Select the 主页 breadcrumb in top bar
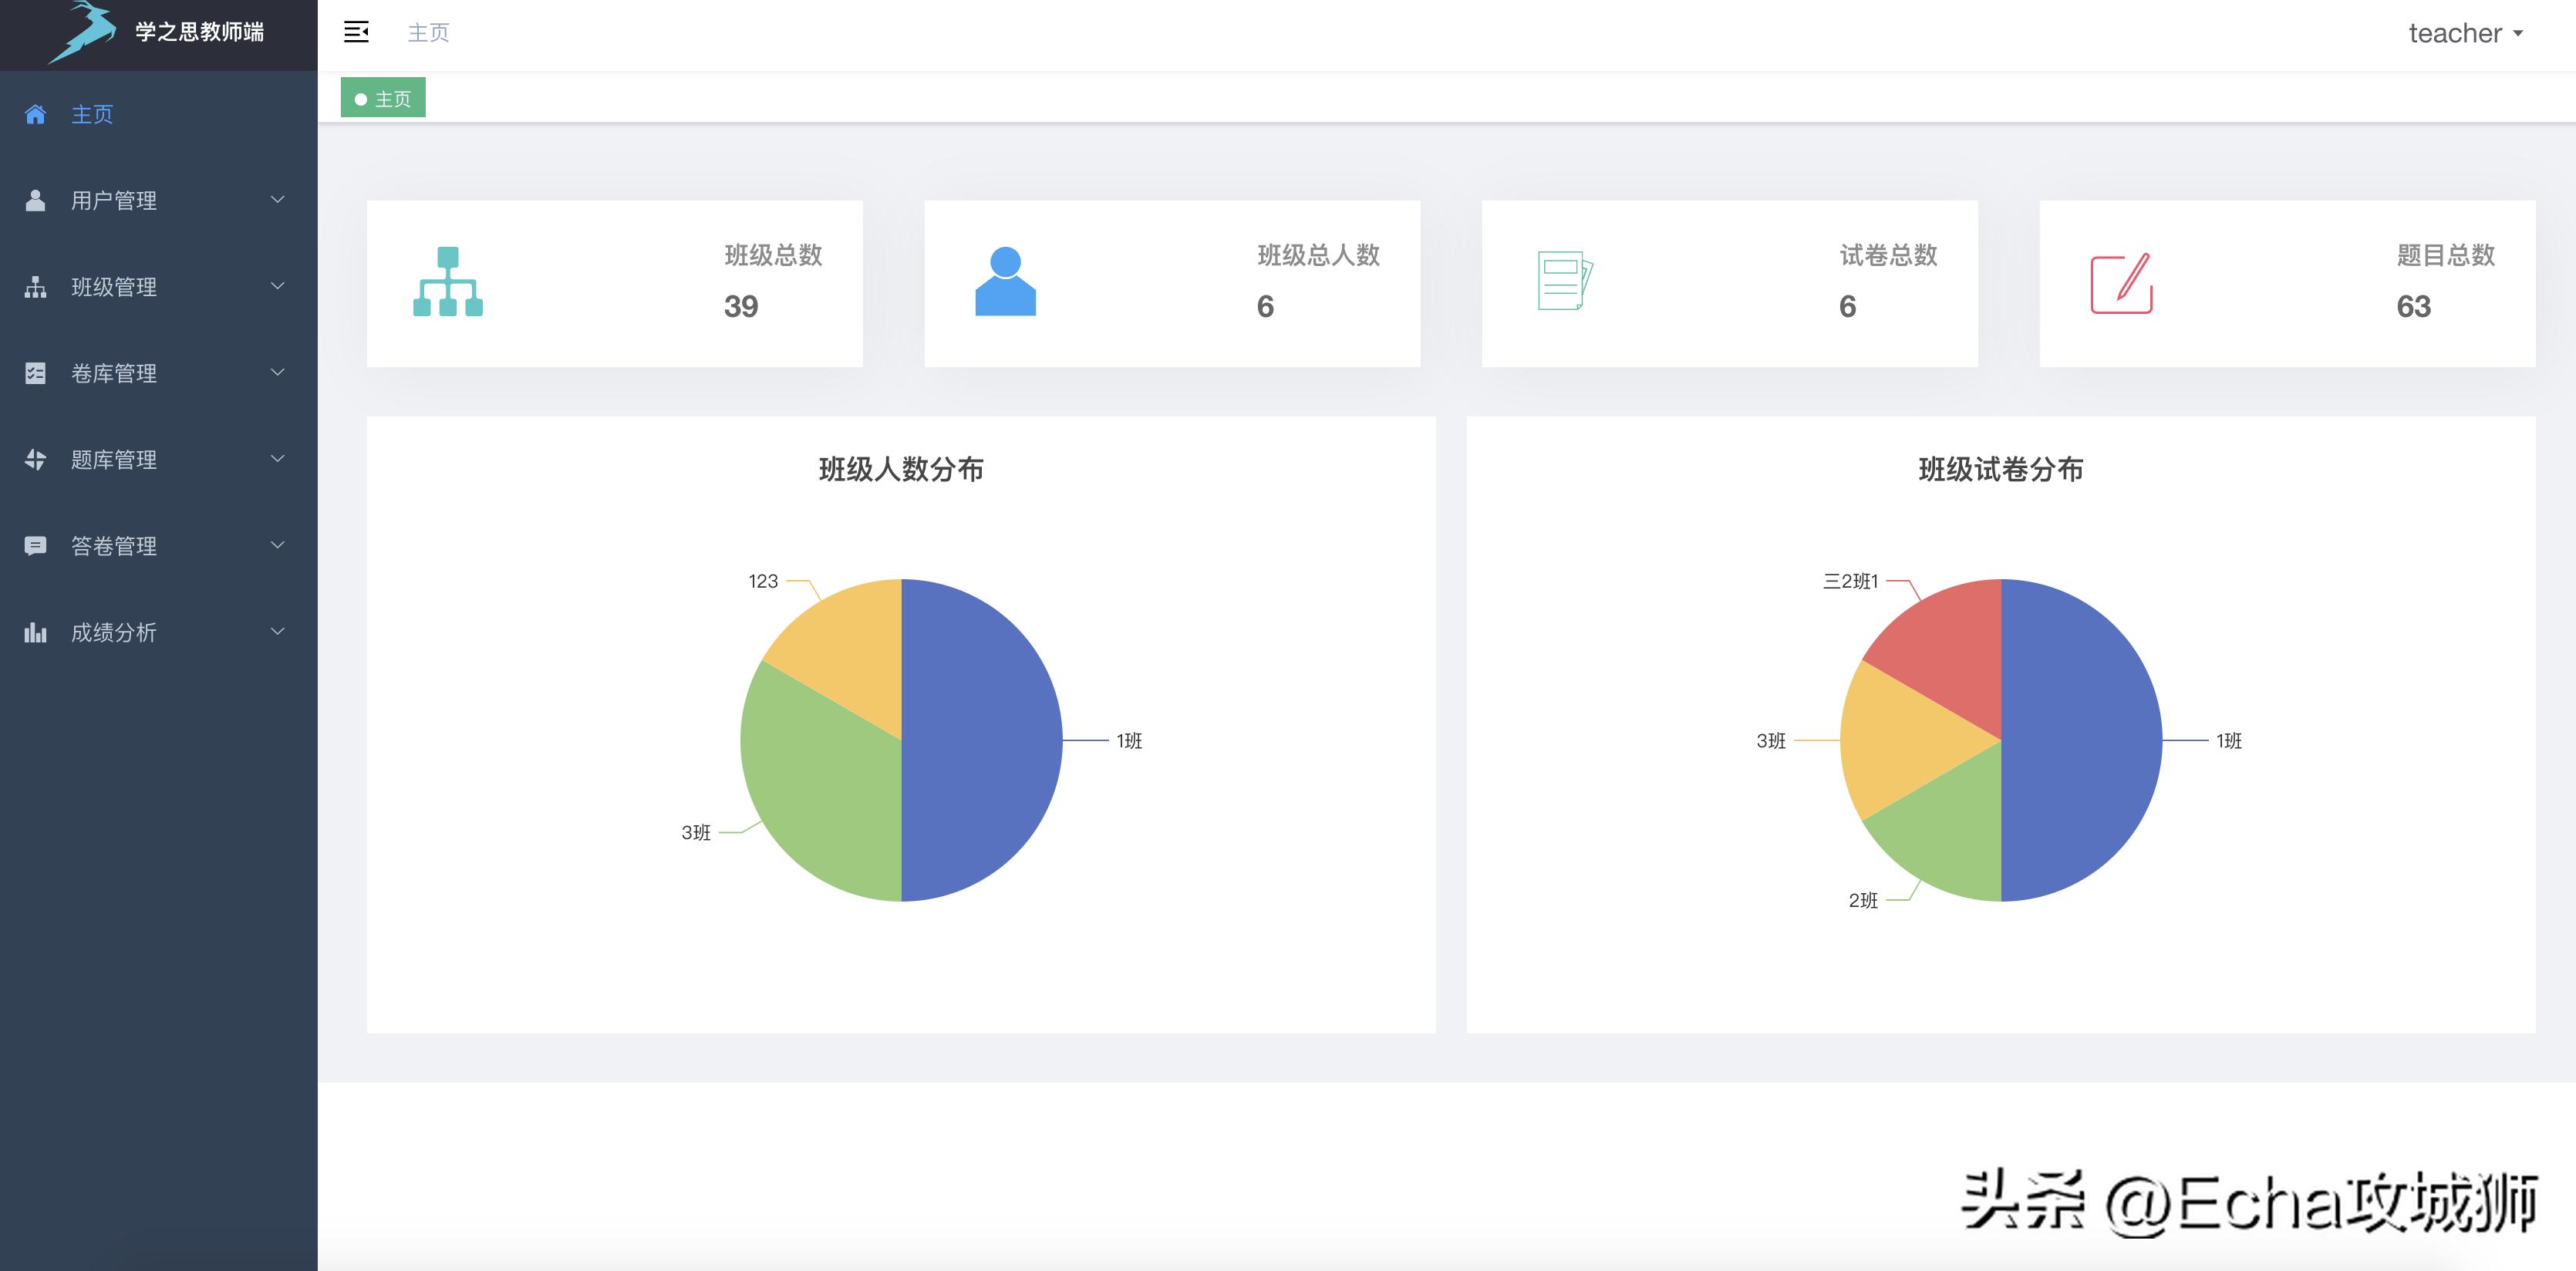 click(x=427, y=32)
